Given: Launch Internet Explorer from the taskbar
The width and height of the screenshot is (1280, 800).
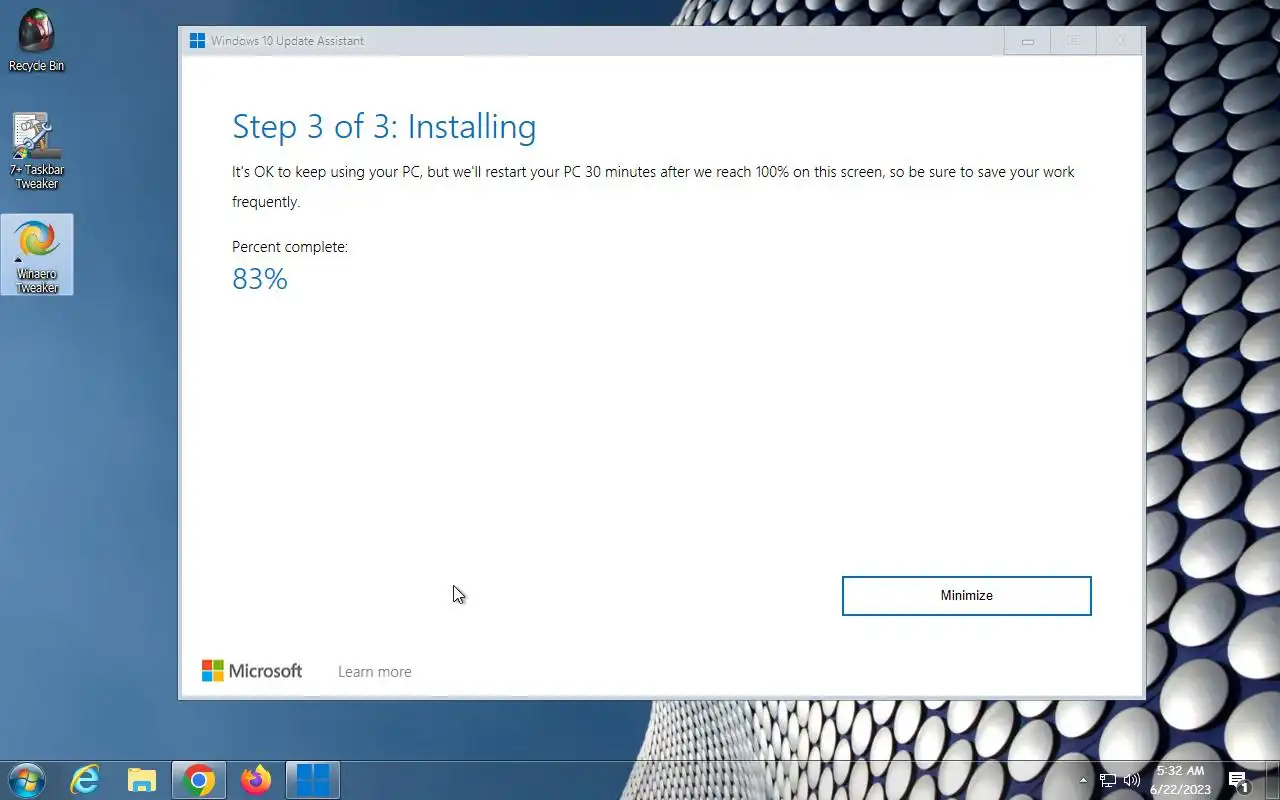Looking at the screenshot, I should click(x=85, y=779).
